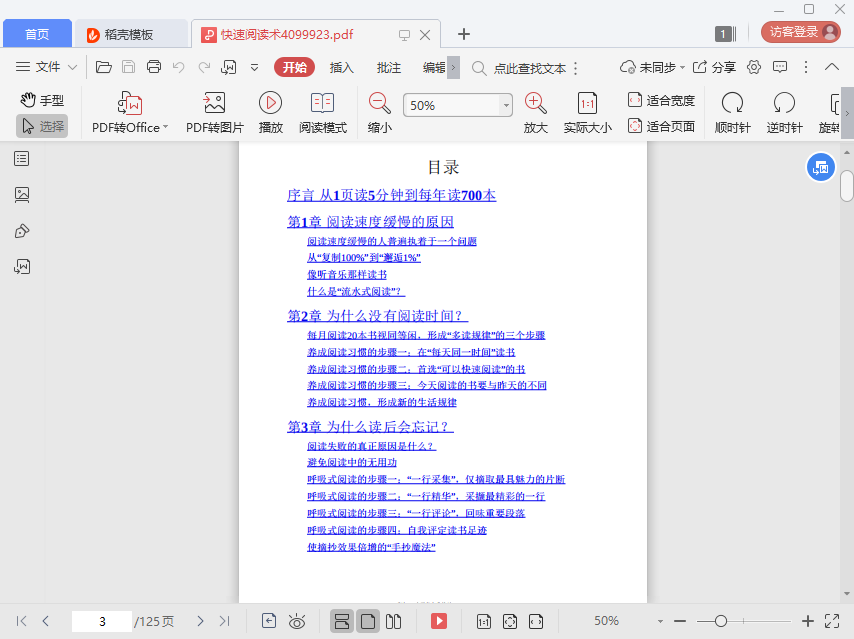Click the save icon
The height and width of the screenshot is (639, 854).
129,67
